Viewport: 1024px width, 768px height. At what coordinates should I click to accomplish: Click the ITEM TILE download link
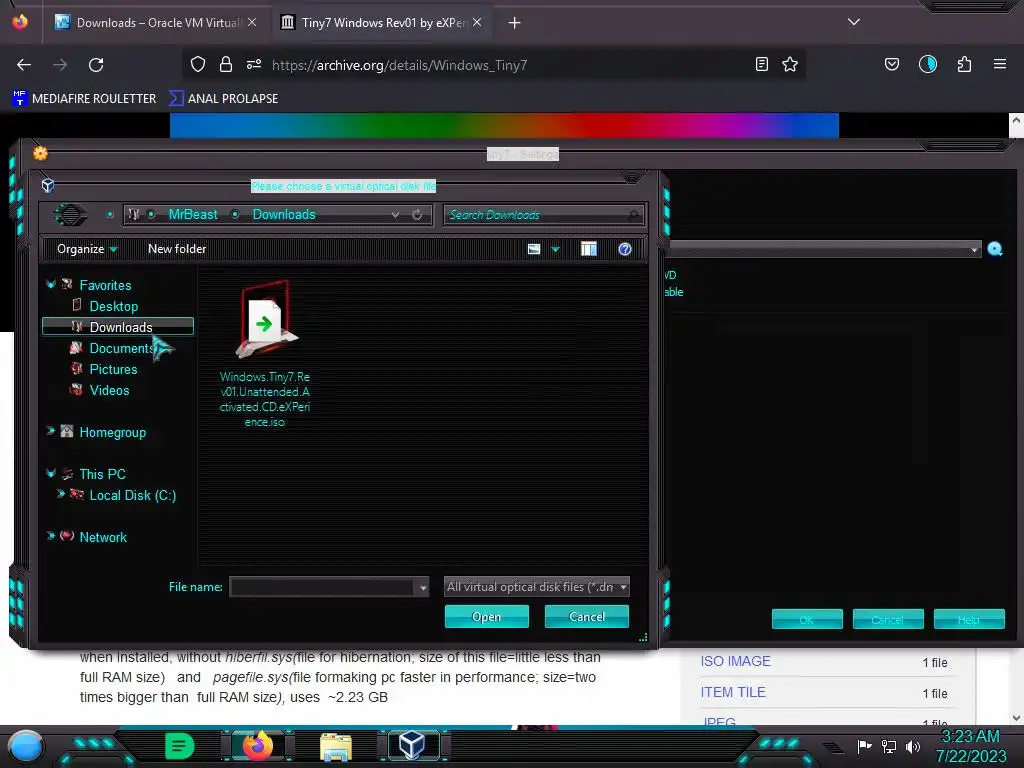733,692
